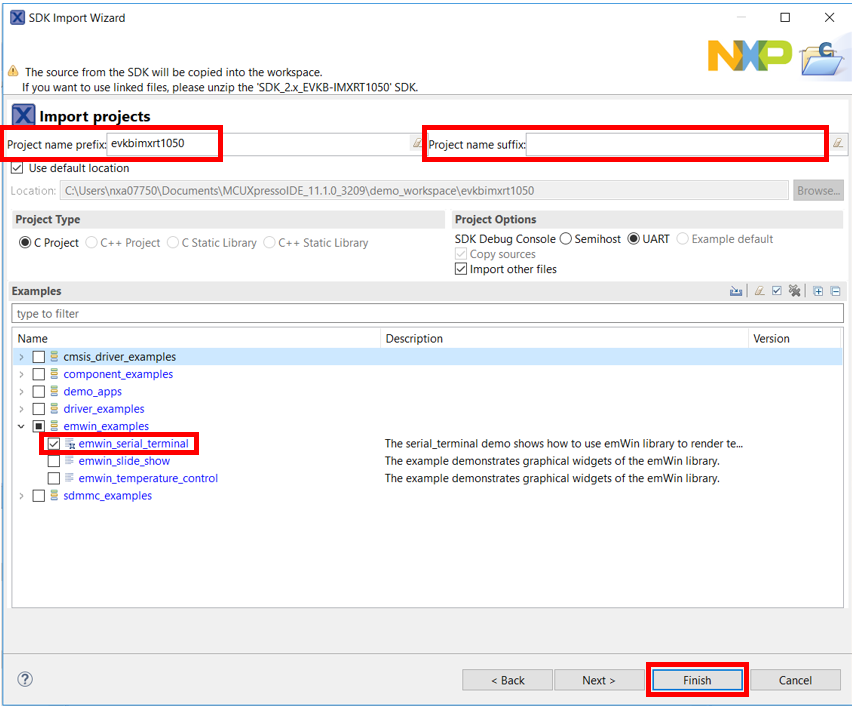The height and width of the screenshot is (706, 852).
Task: Maximize the SDK Import Wizard window
Action: pyautogui.click(x=785, y=17)
